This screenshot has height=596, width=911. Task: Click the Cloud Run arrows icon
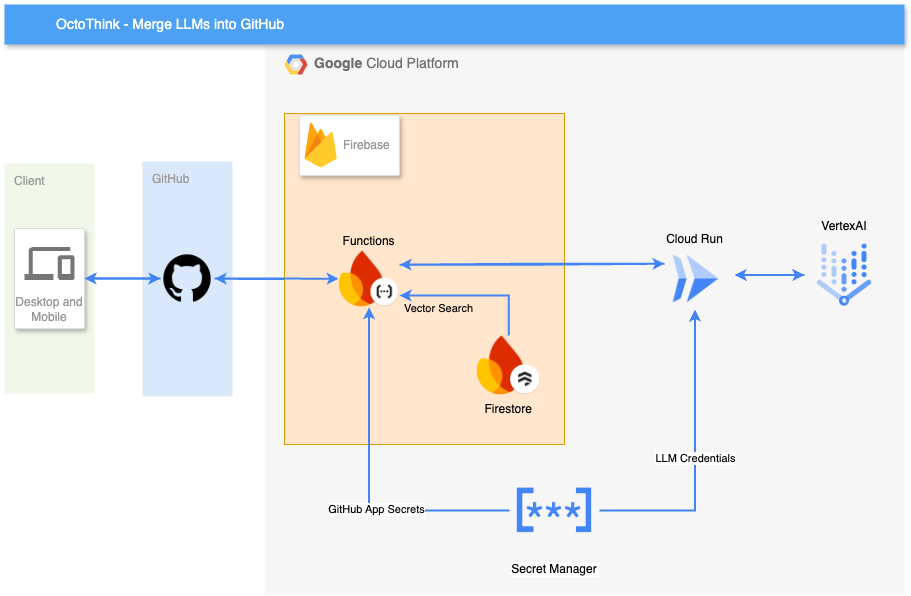[x=695, y=279]
